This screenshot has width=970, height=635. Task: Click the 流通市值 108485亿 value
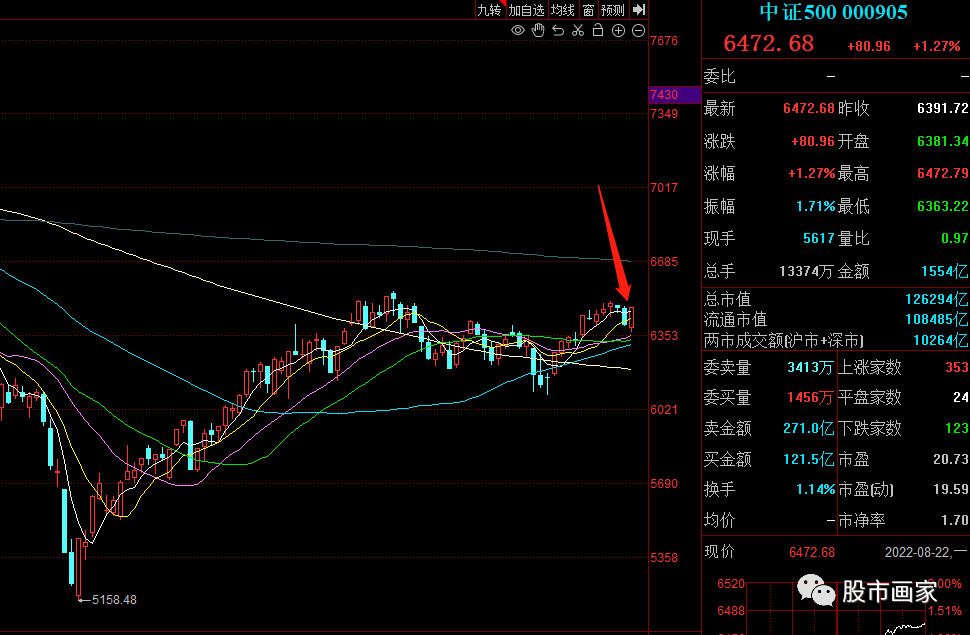click(x=937, y=319)
